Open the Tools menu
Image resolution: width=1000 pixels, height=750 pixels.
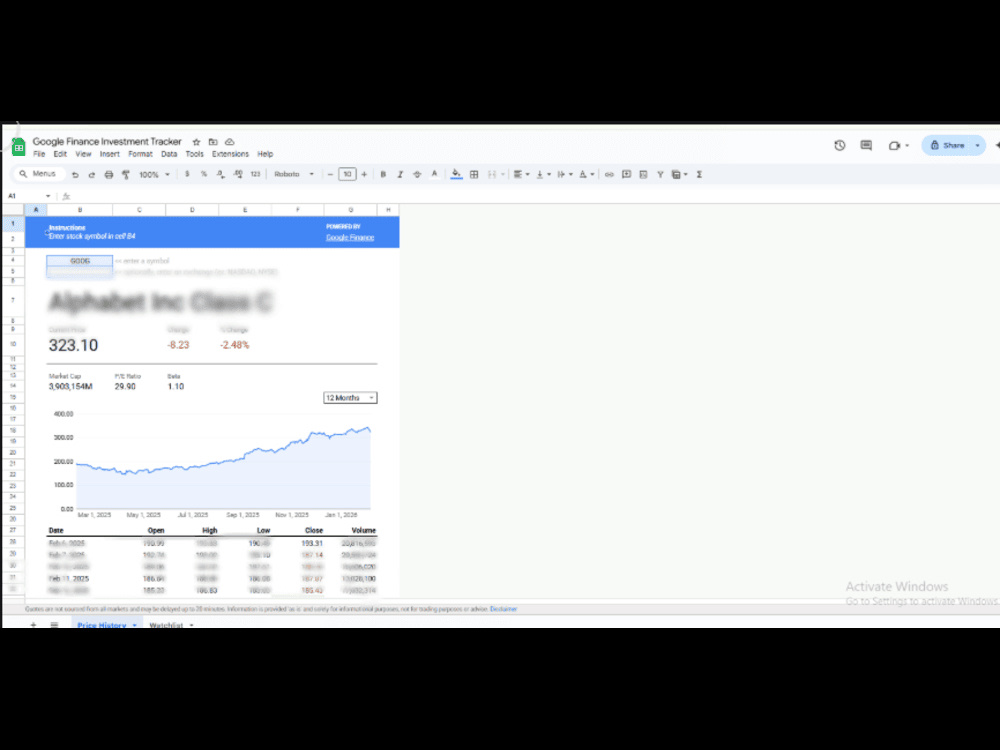pyautogui.click(x=195, y=154)
